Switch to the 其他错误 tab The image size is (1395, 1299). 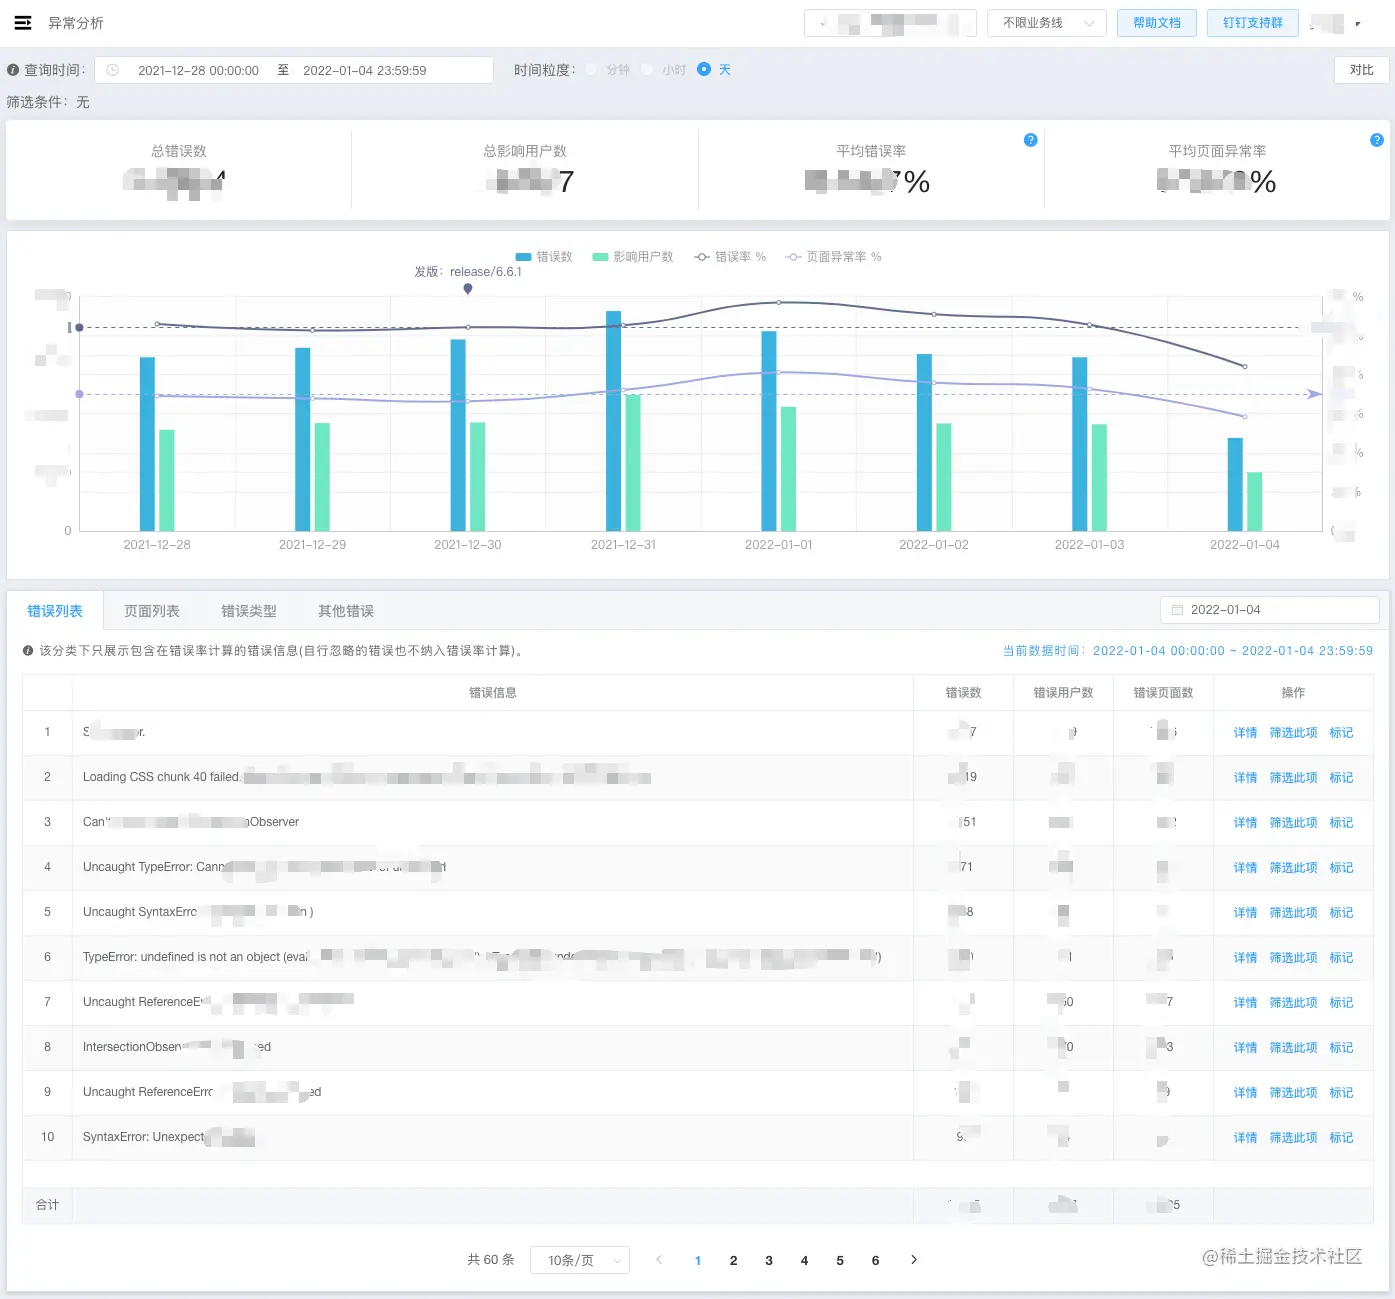[346, 611]
